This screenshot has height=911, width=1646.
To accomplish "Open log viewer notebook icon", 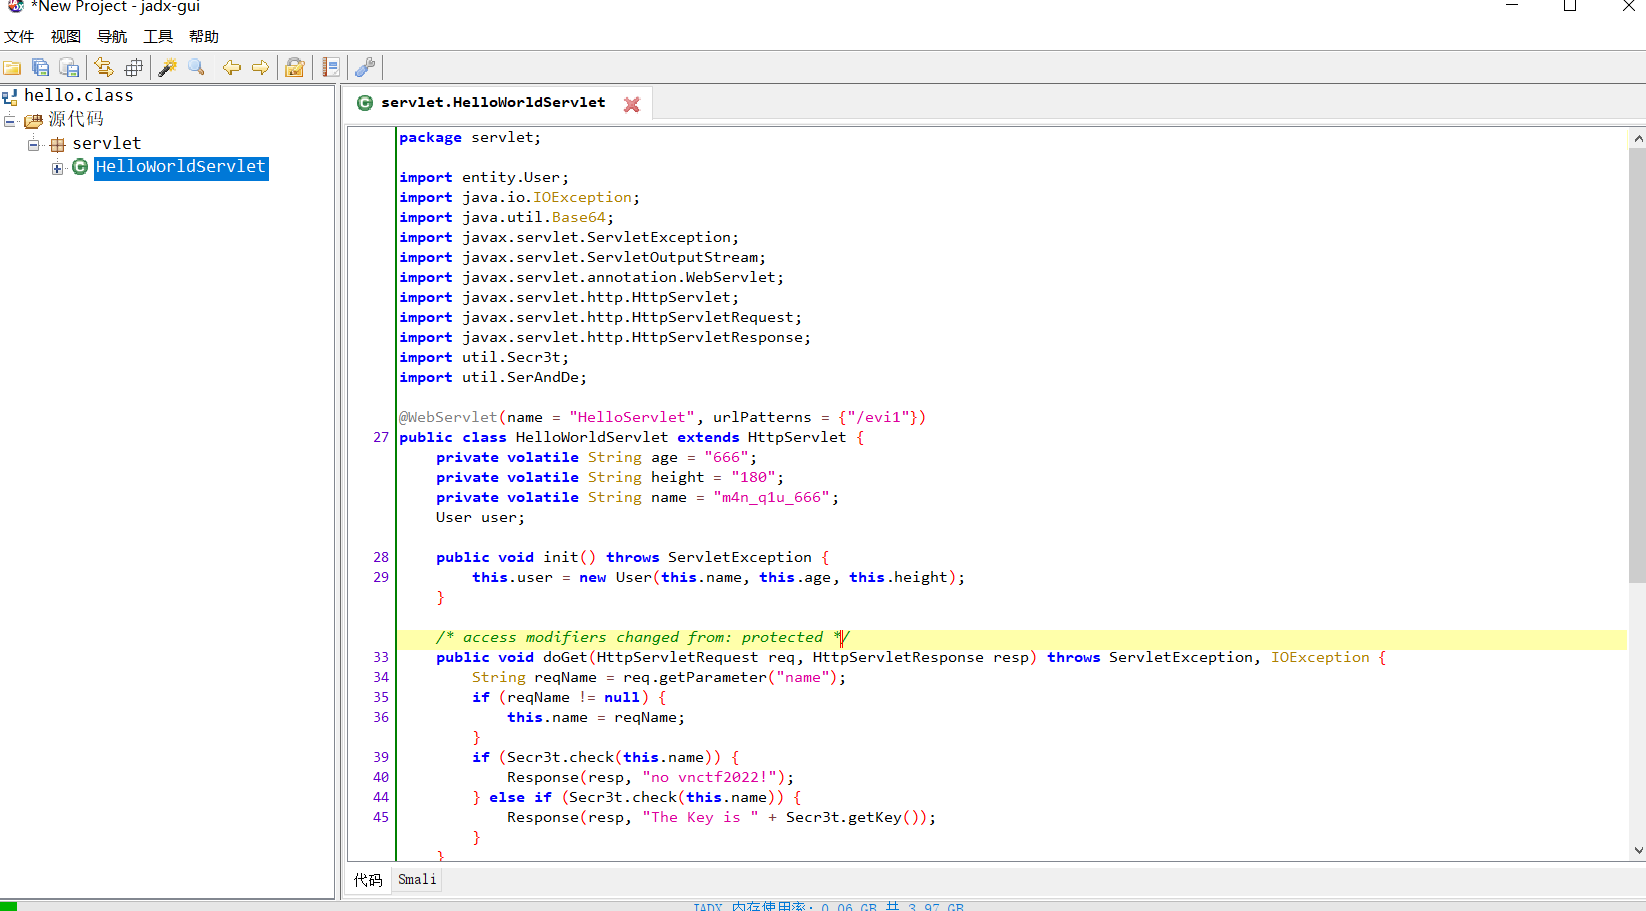I will coord(331,68).
